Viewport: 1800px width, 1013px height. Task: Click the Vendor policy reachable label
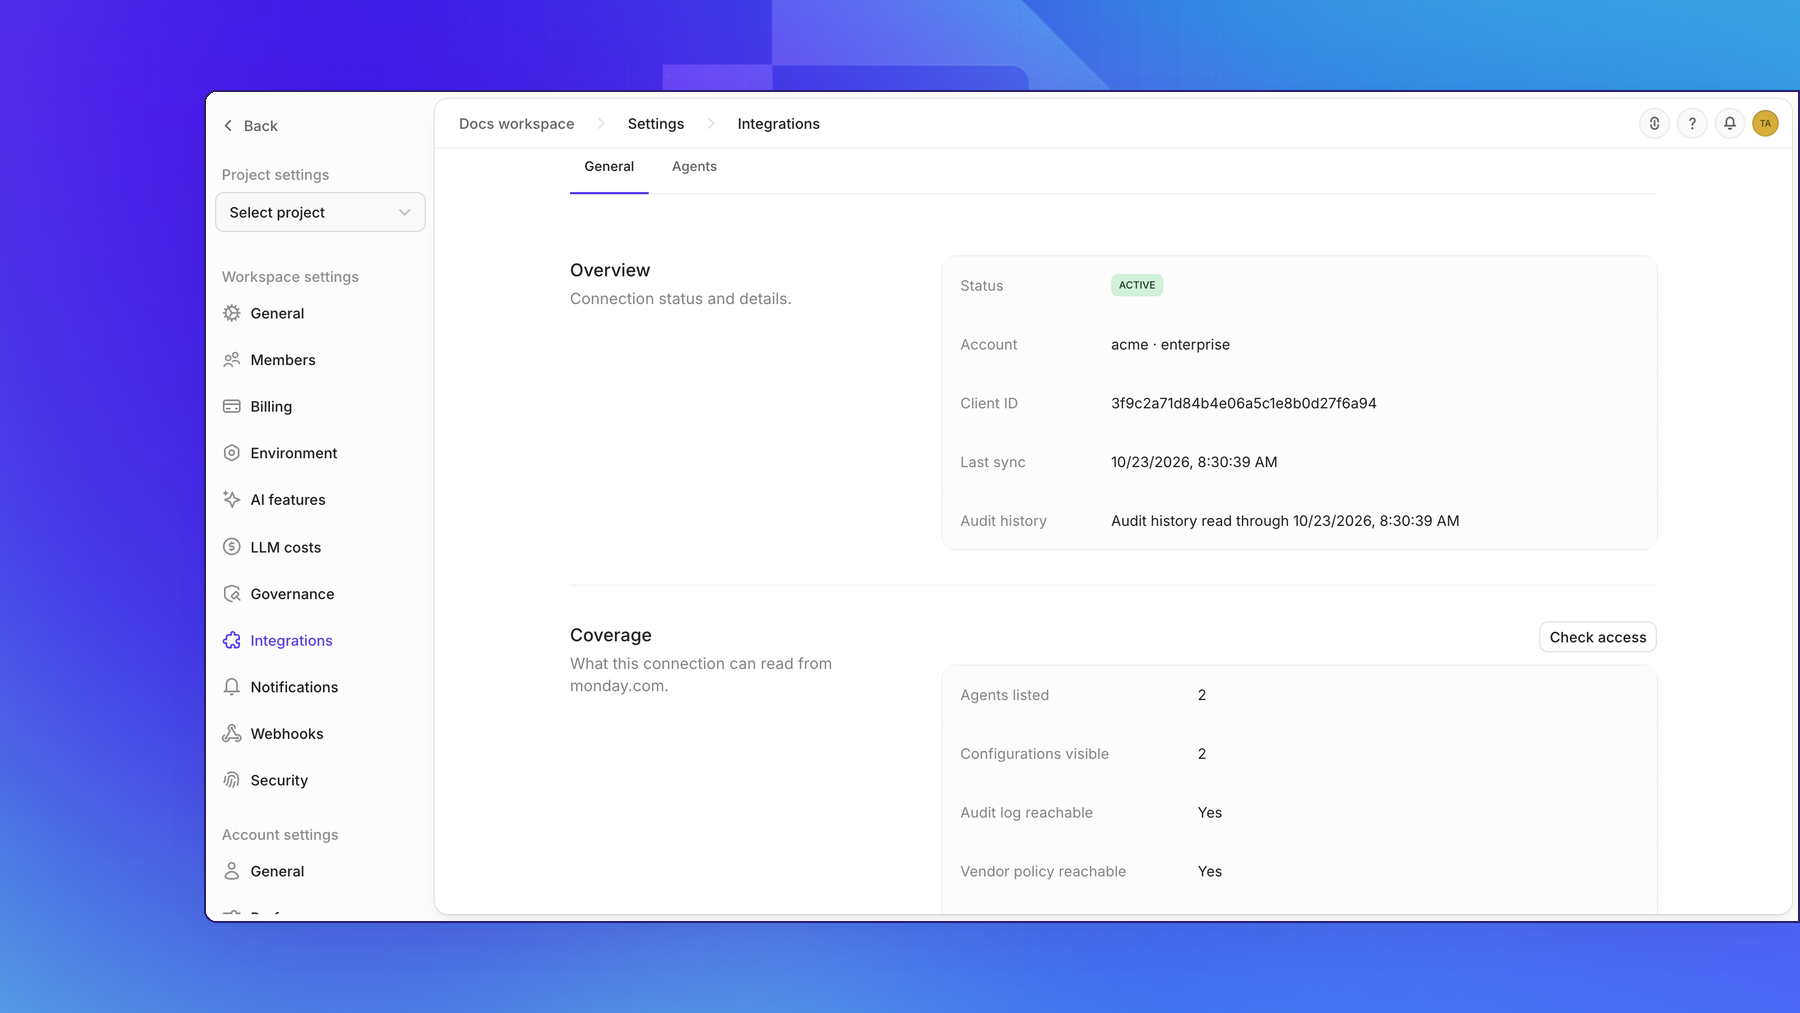coord(1043,872)
